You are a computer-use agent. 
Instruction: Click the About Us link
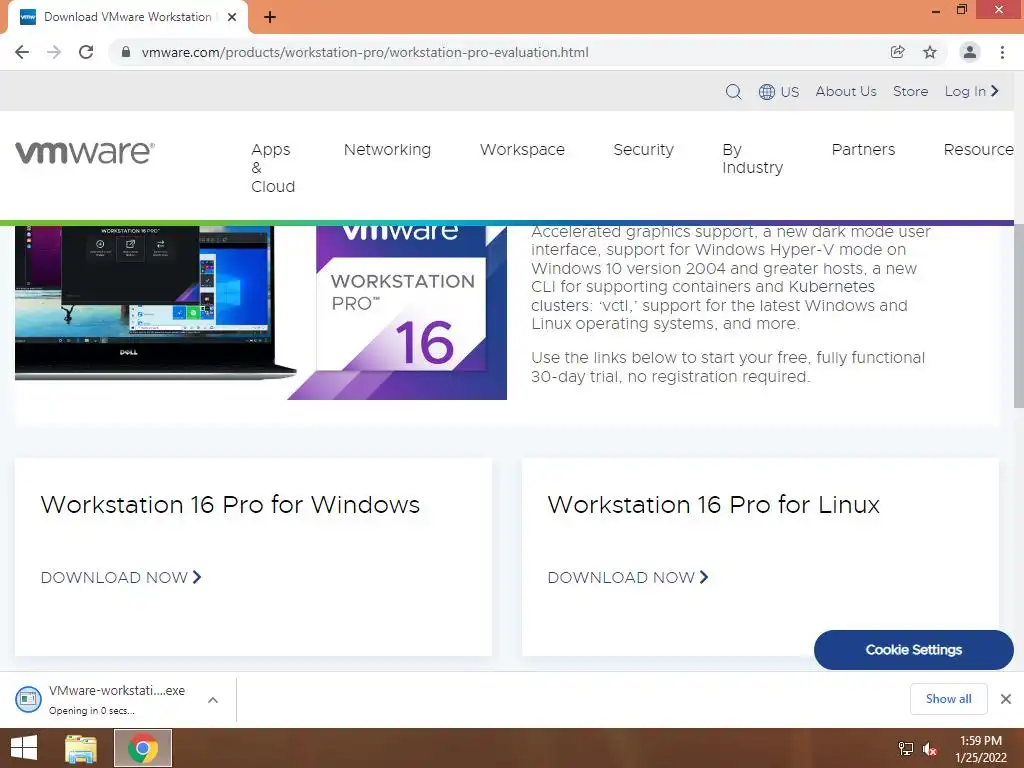[846, 91]
